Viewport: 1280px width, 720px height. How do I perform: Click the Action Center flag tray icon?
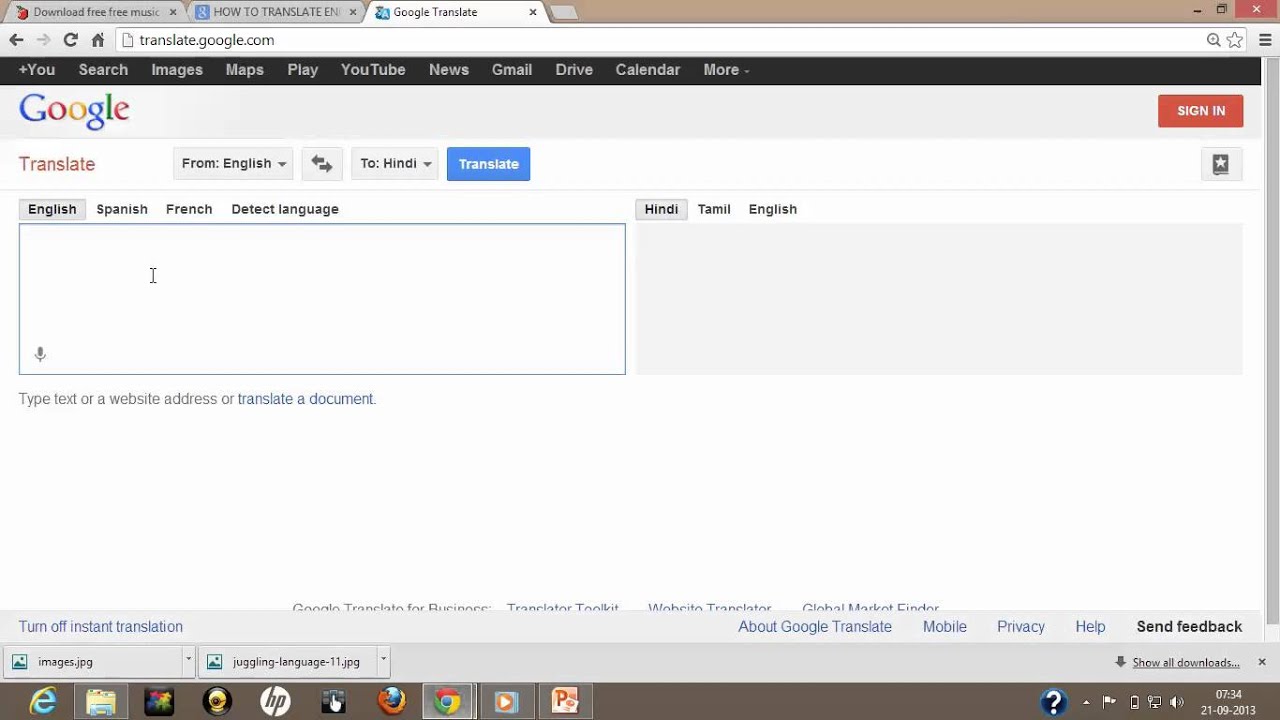(x=1109, y=702)
